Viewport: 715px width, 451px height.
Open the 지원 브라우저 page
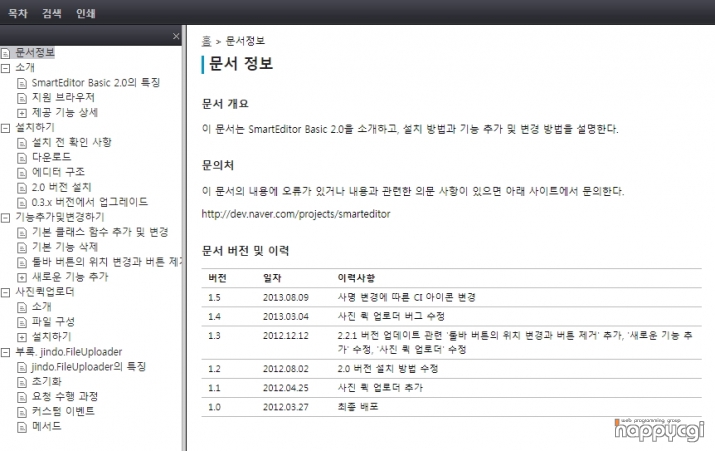(x=63, y=98)
